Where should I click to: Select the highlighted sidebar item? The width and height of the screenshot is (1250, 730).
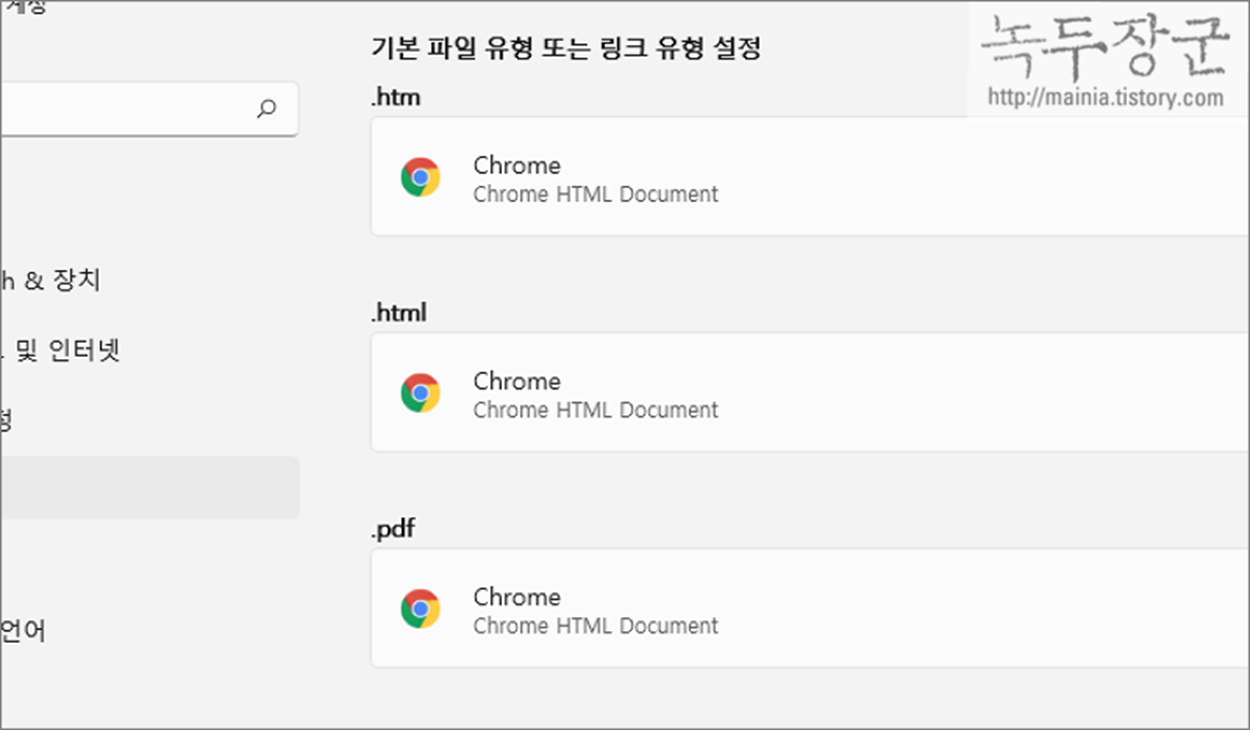[x=149, y=488]
